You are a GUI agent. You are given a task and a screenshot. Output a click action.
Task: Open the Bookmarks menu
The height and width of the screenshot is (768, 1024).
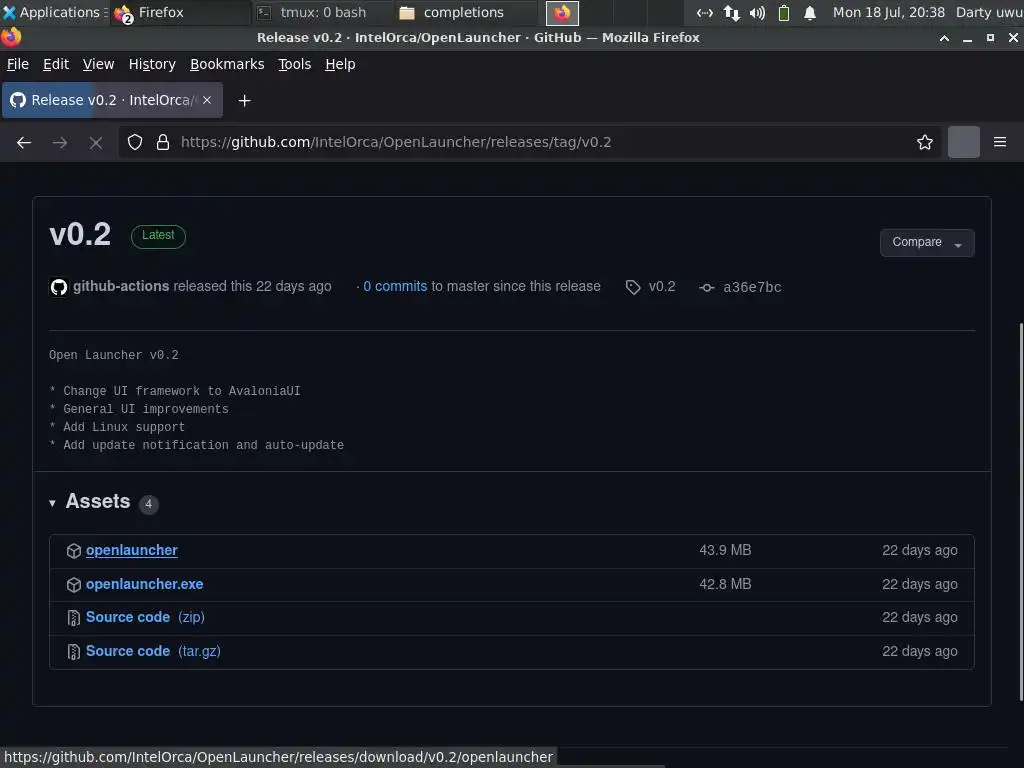[x=227, y=64]
